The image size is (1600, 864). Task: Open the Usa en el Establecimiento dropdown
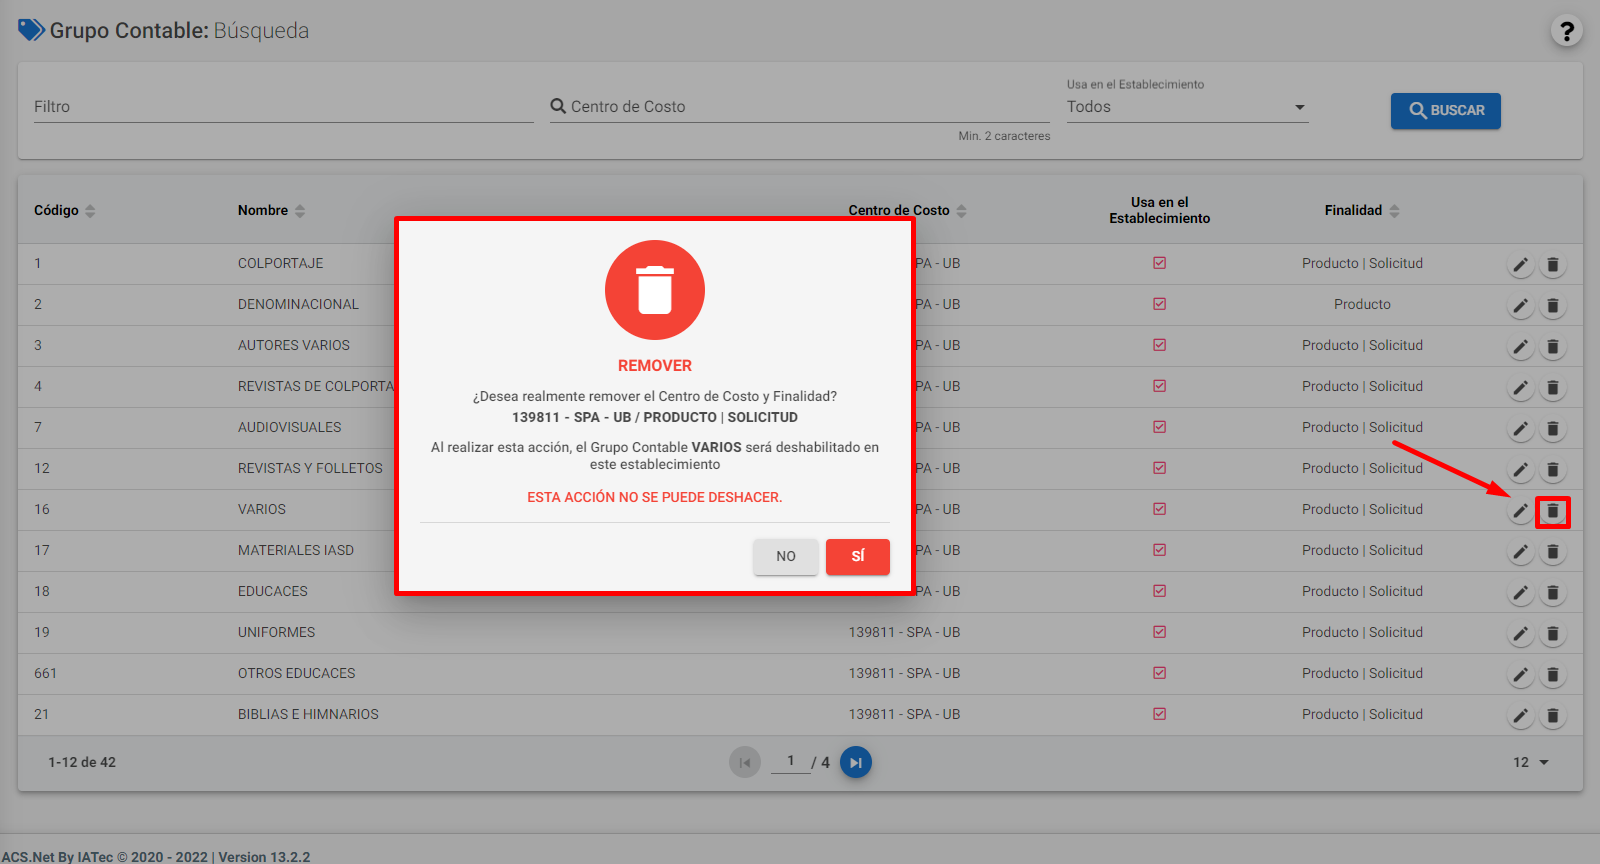tap(1187, 107)
